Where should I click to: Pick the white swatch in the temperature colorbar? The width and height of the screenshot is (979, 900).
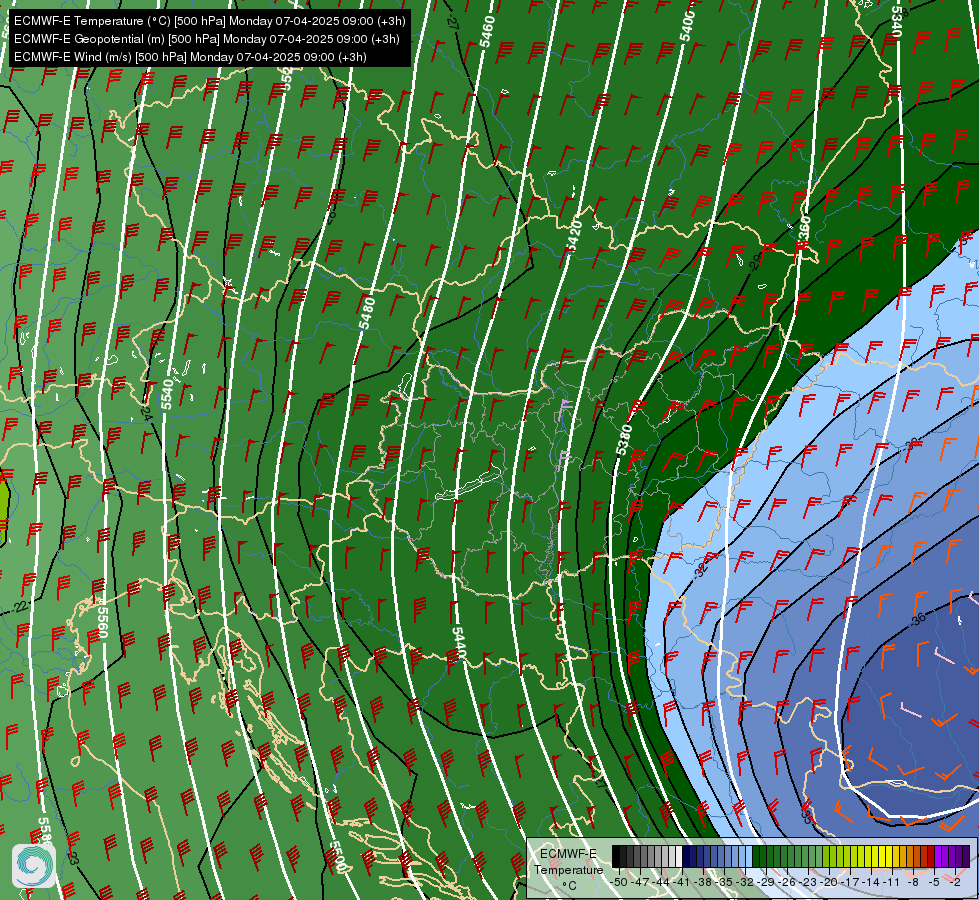[679, 856]
